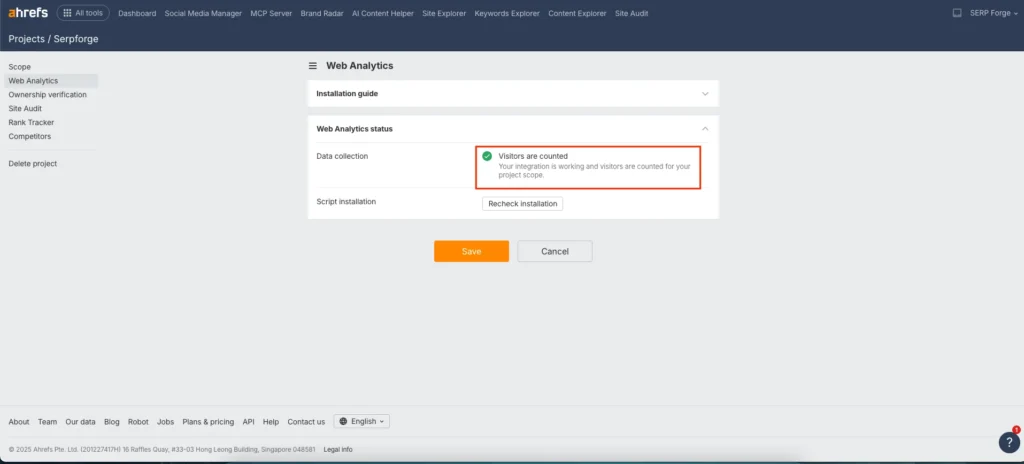Open the Plans & pricing footer link
Viewport: 1024px width, 464px height.
(x=208, y=422)
